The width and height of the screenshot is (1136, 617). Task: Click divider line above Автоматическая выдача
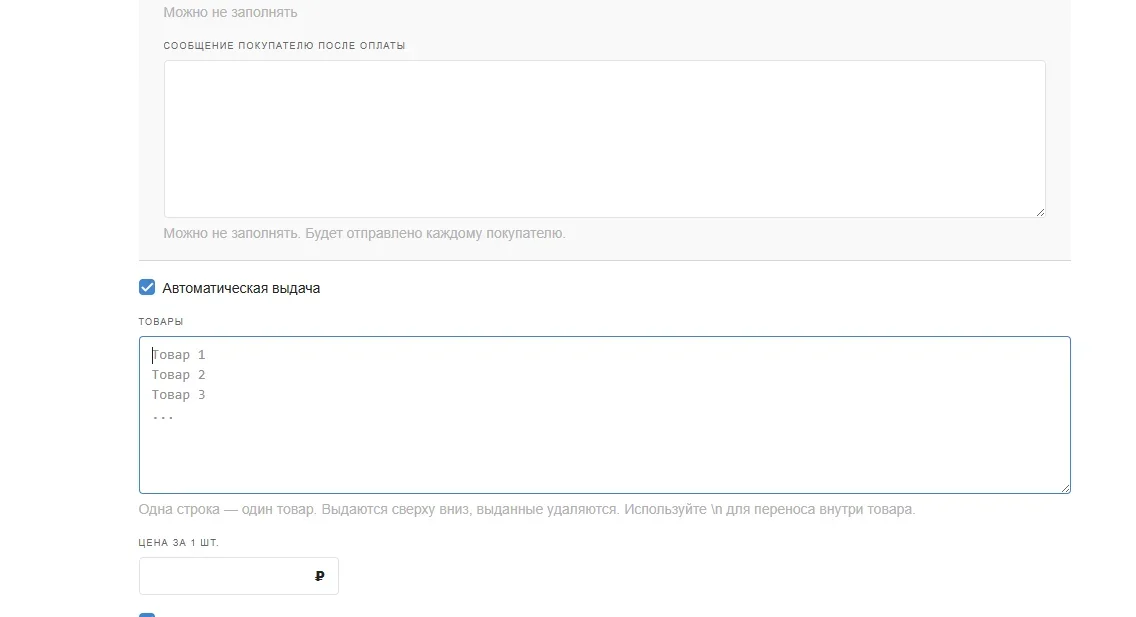pyautogui.click(x=604, y=261)
